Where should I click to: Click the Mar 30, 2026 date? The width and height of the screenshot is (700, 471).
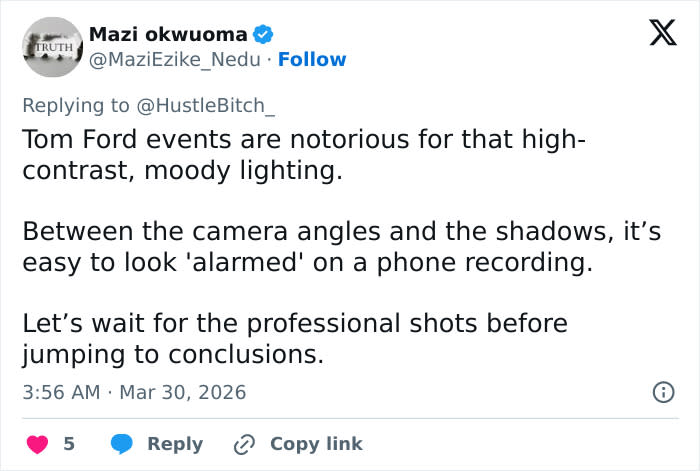pos(182,392)
